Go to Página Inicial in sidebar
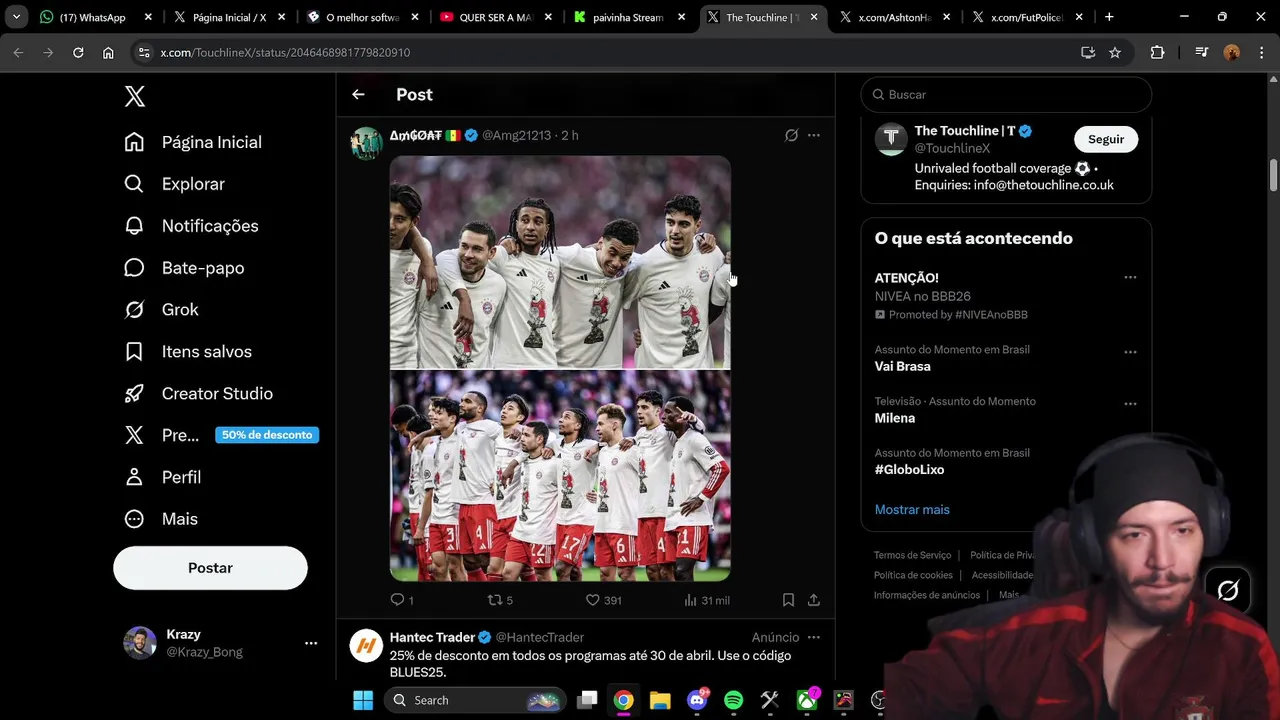 [193, 142]
